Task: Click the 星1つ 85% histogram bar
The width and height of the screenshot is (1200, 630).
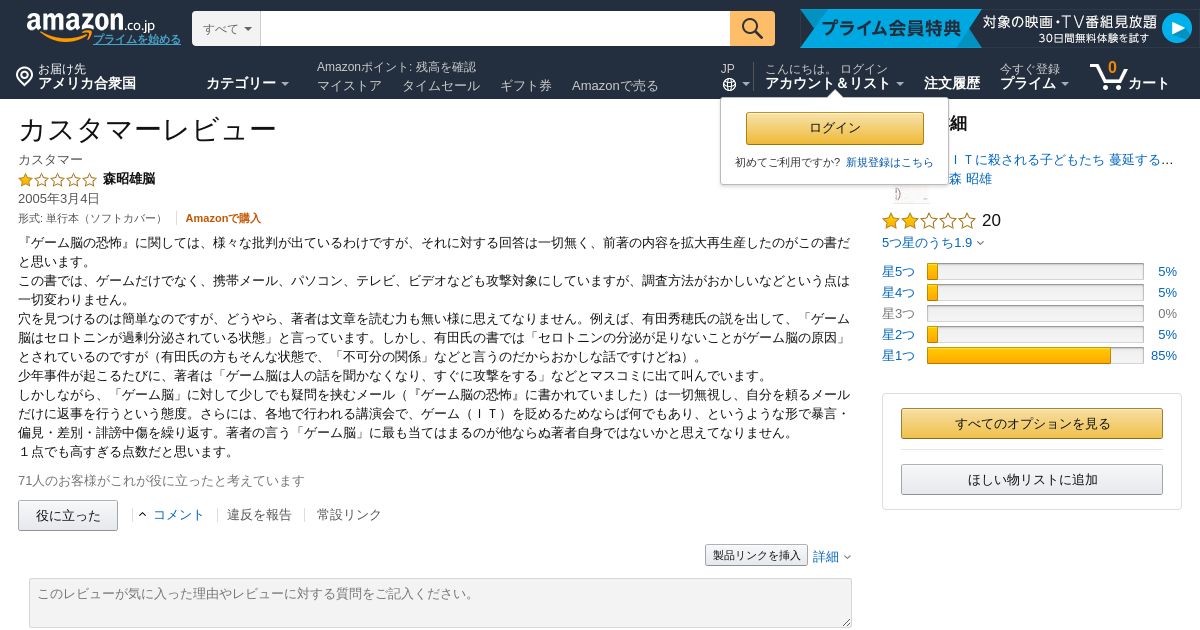Action: click(1035, 356)
